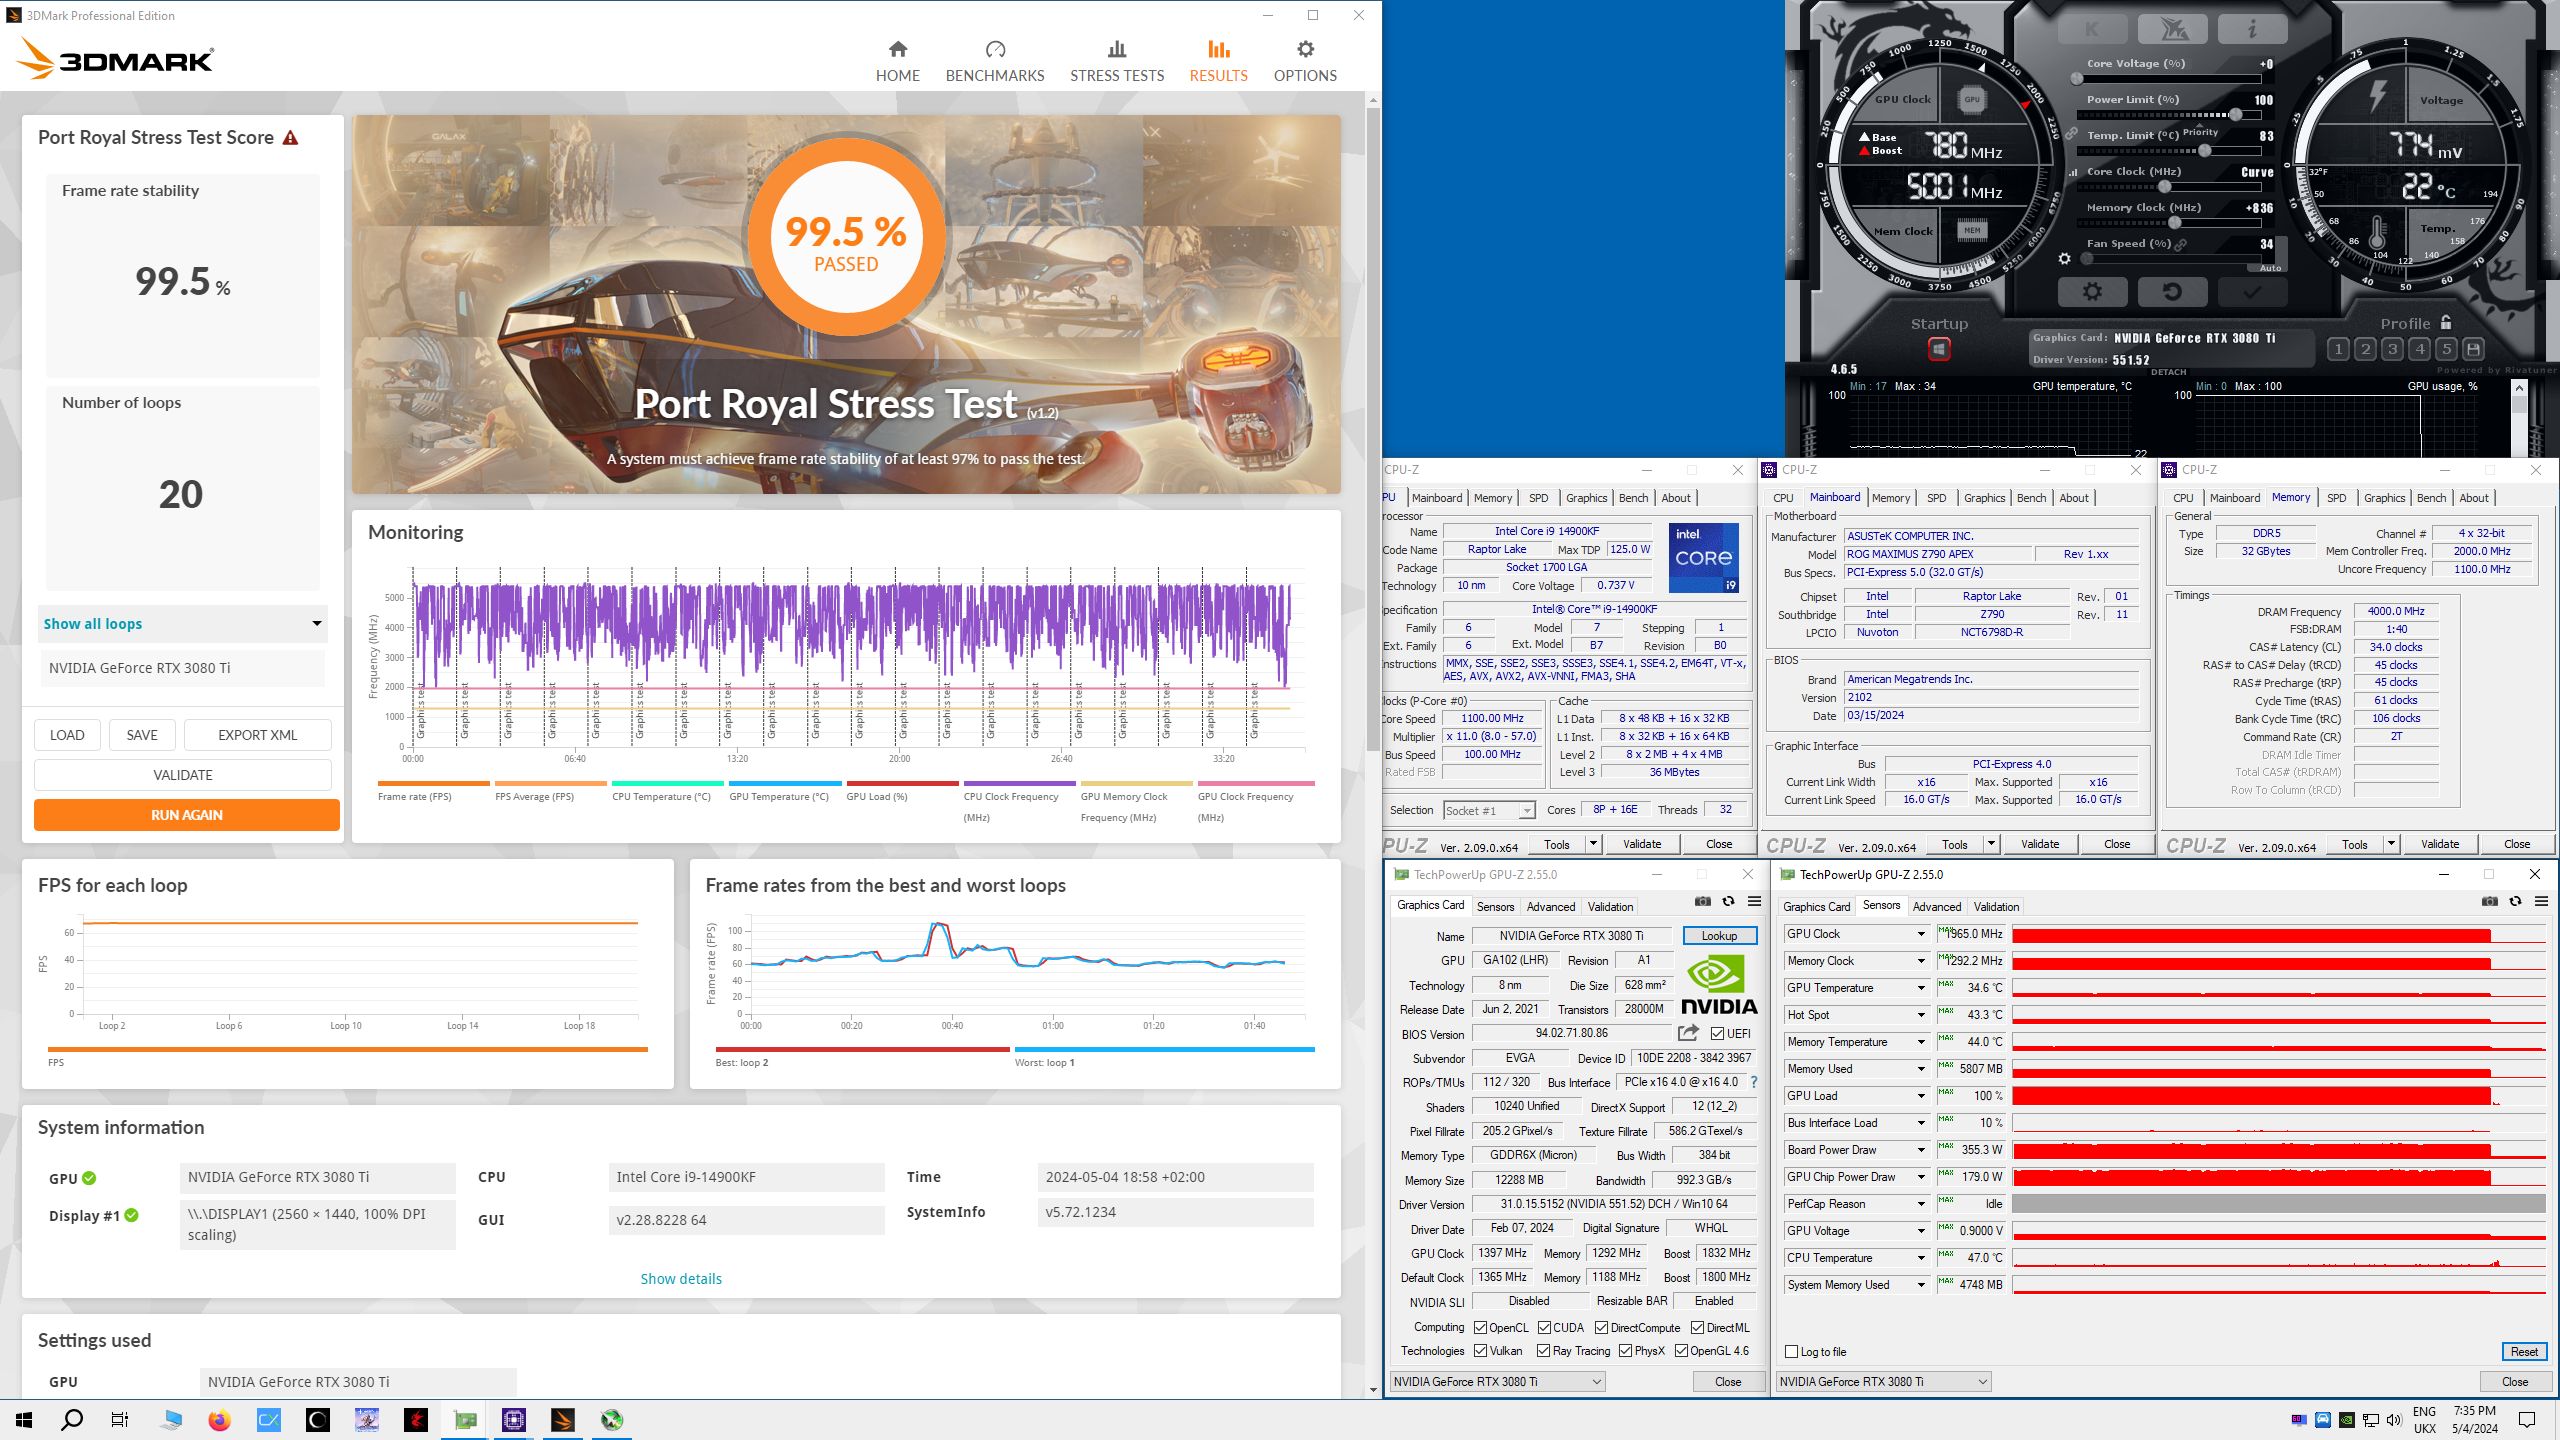
Task: Click the EXPORT XML button
Action: click(x=257, y=735)
